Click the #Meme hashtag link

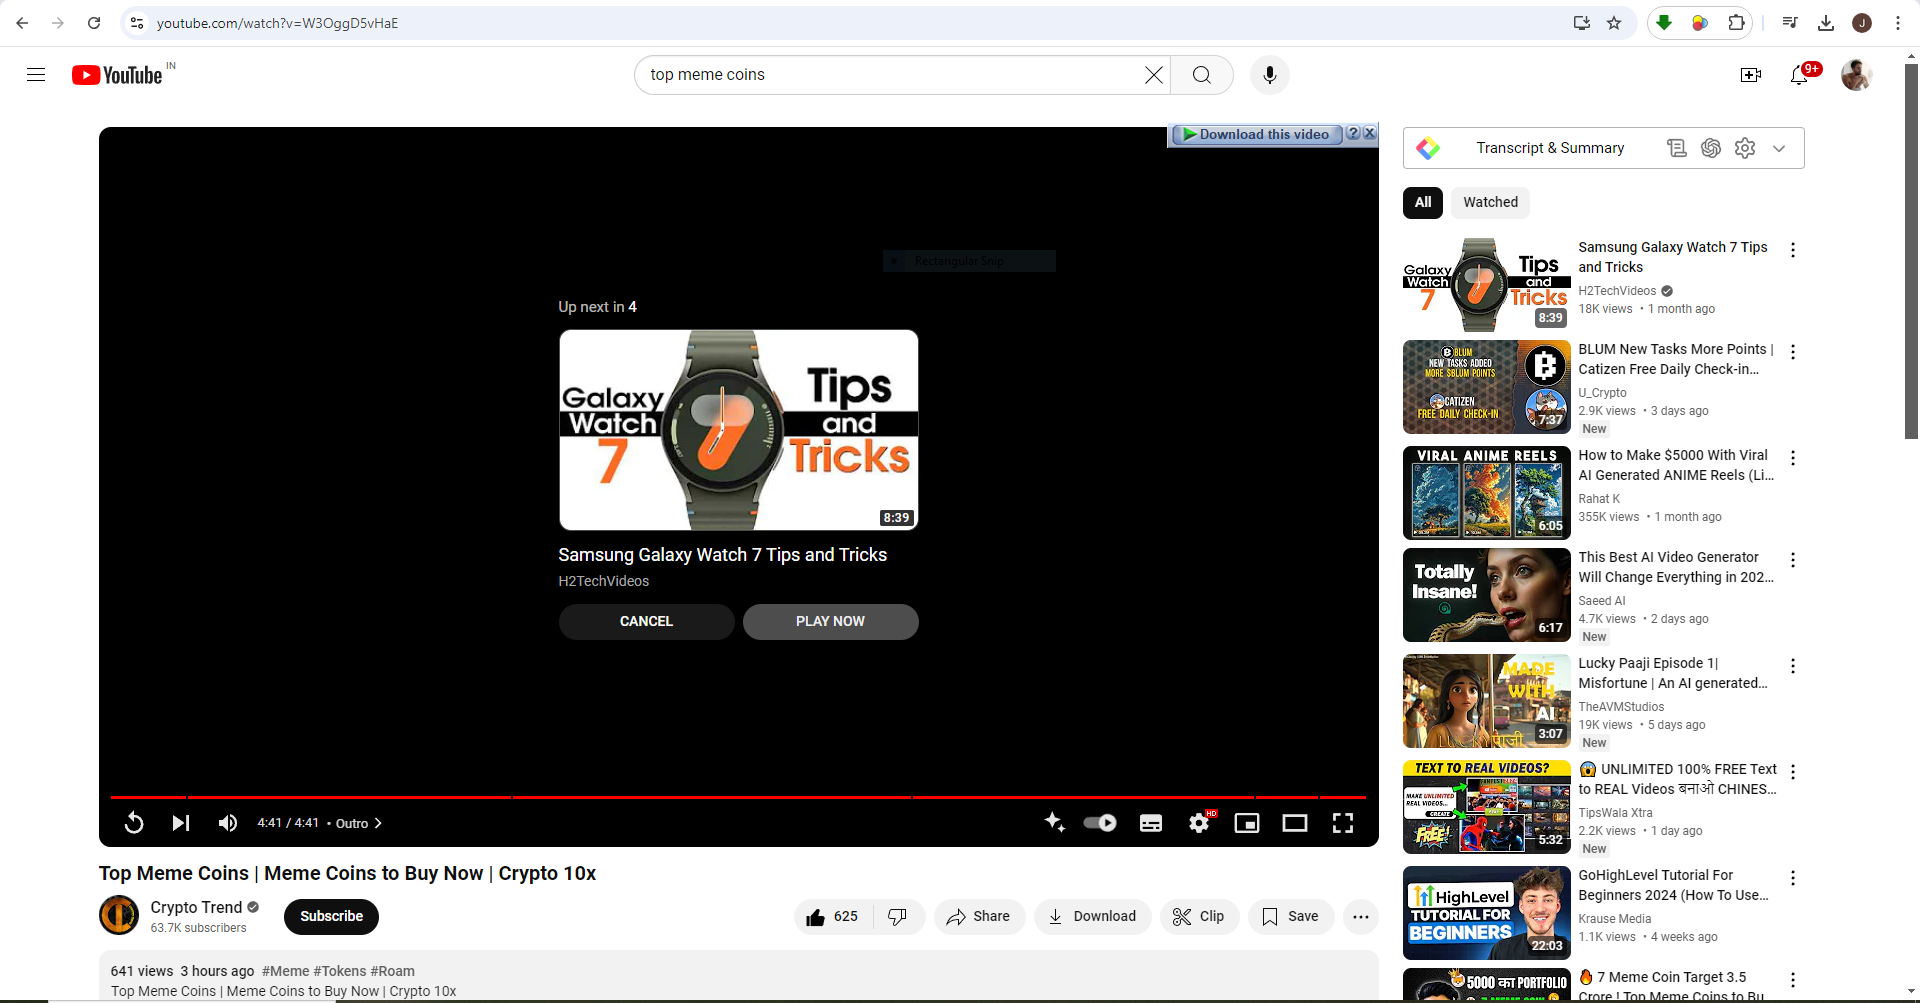(286, 971)
